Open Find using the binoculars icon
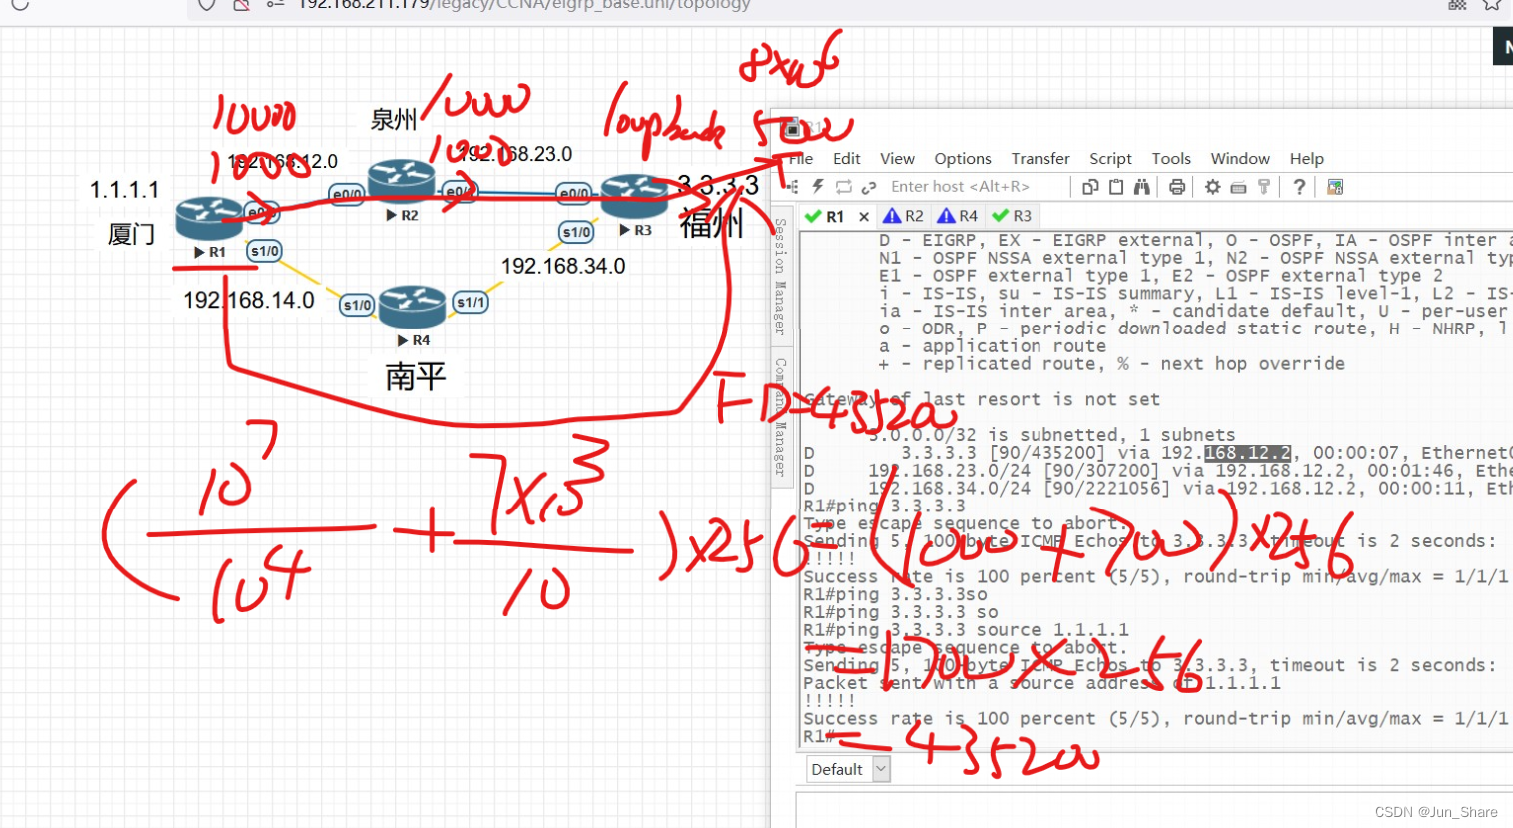 pos(1142,187)
